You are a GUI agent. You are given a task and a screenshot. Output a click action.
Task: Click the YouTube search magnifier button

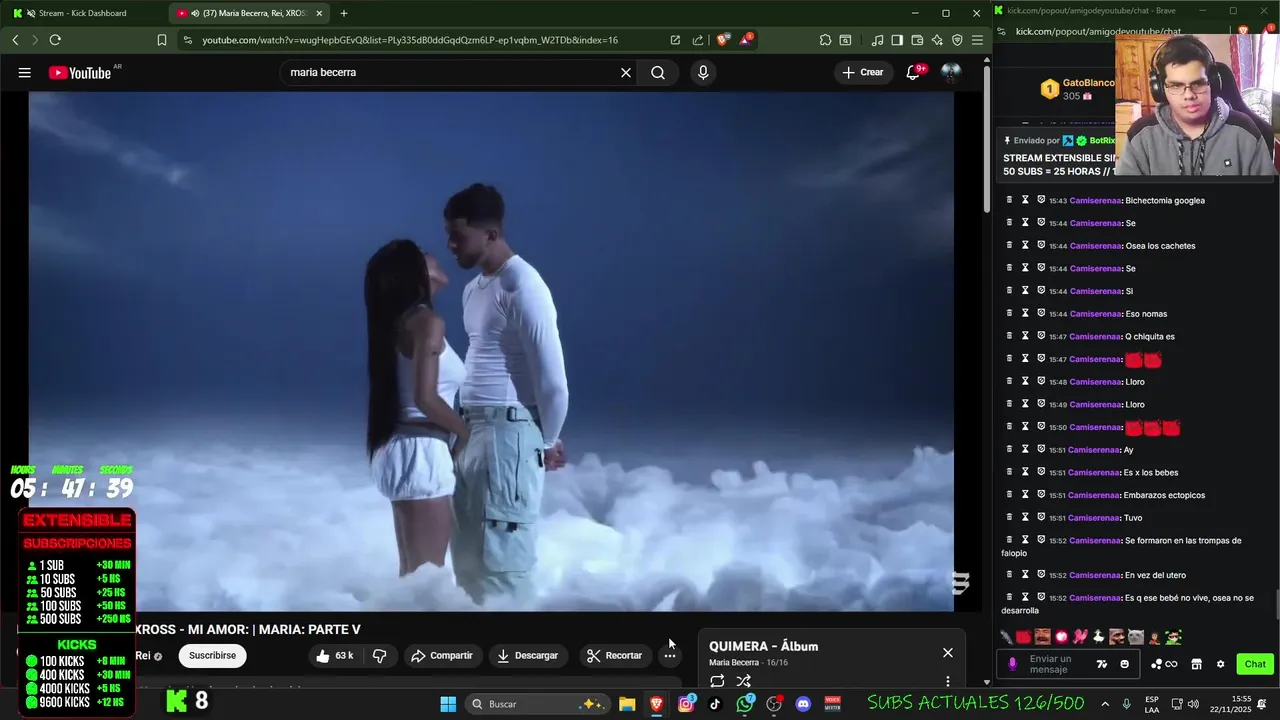(658, 72)
